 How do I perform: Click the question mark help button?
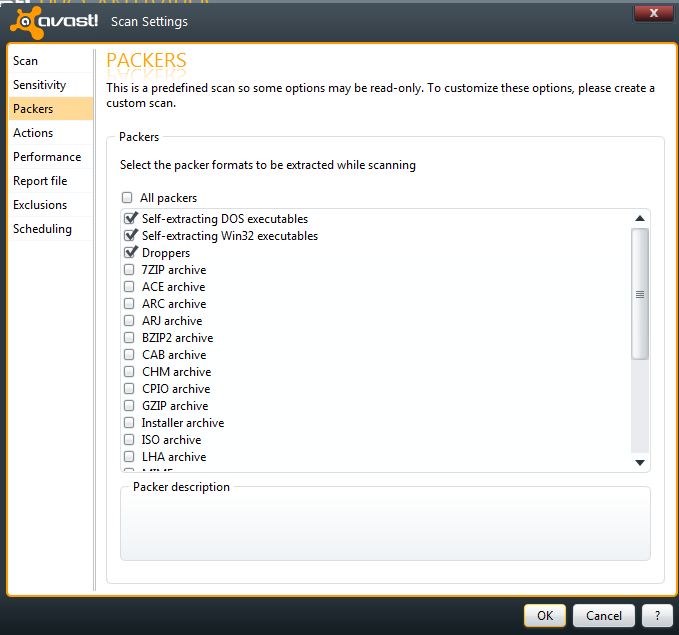point(656,616)
